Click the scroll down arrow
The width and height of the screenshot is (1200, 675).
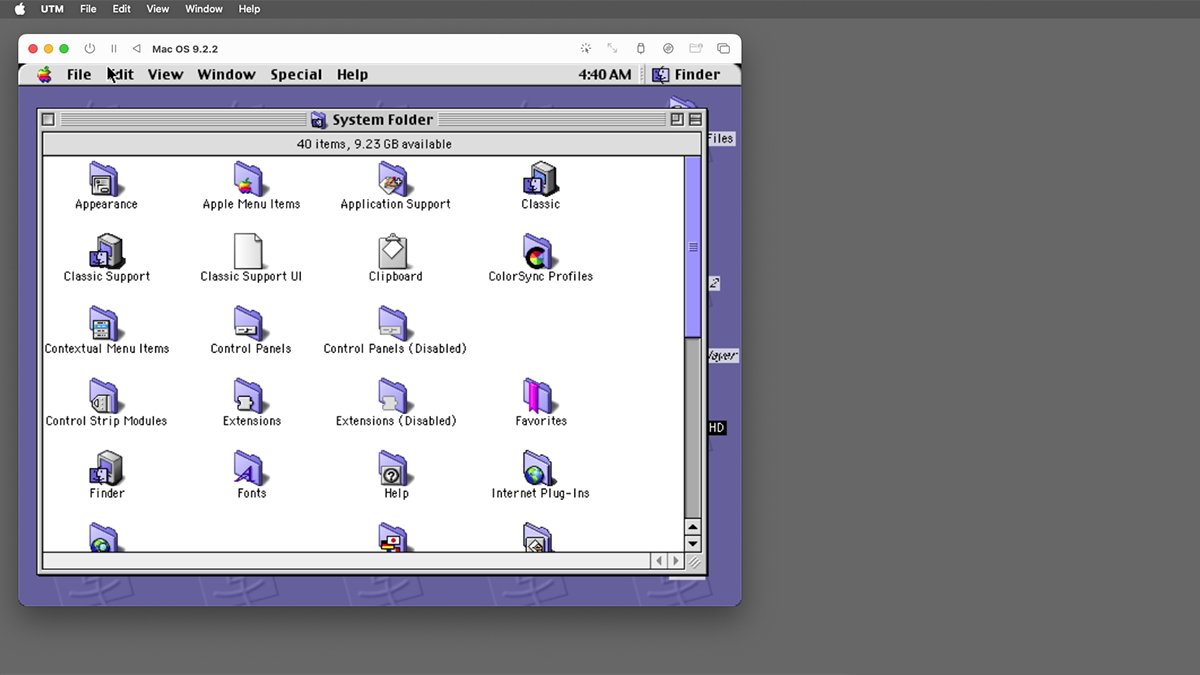[693, 544]
